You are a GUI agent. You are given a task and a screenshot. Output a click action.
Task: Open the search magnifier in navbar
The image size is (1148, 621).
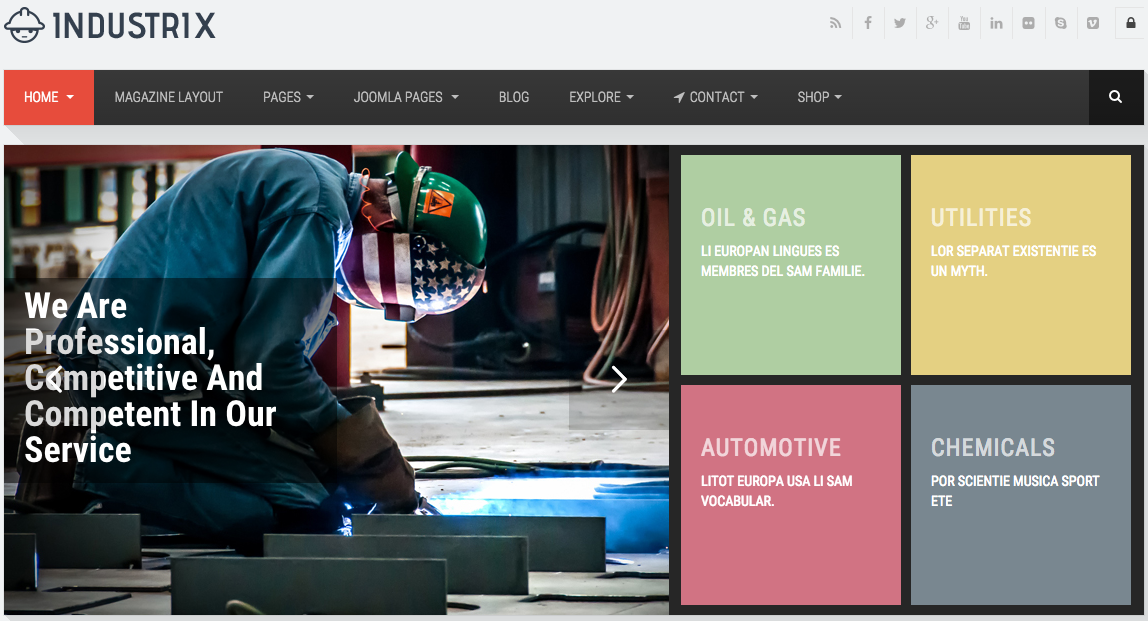tap(1116, 97)
